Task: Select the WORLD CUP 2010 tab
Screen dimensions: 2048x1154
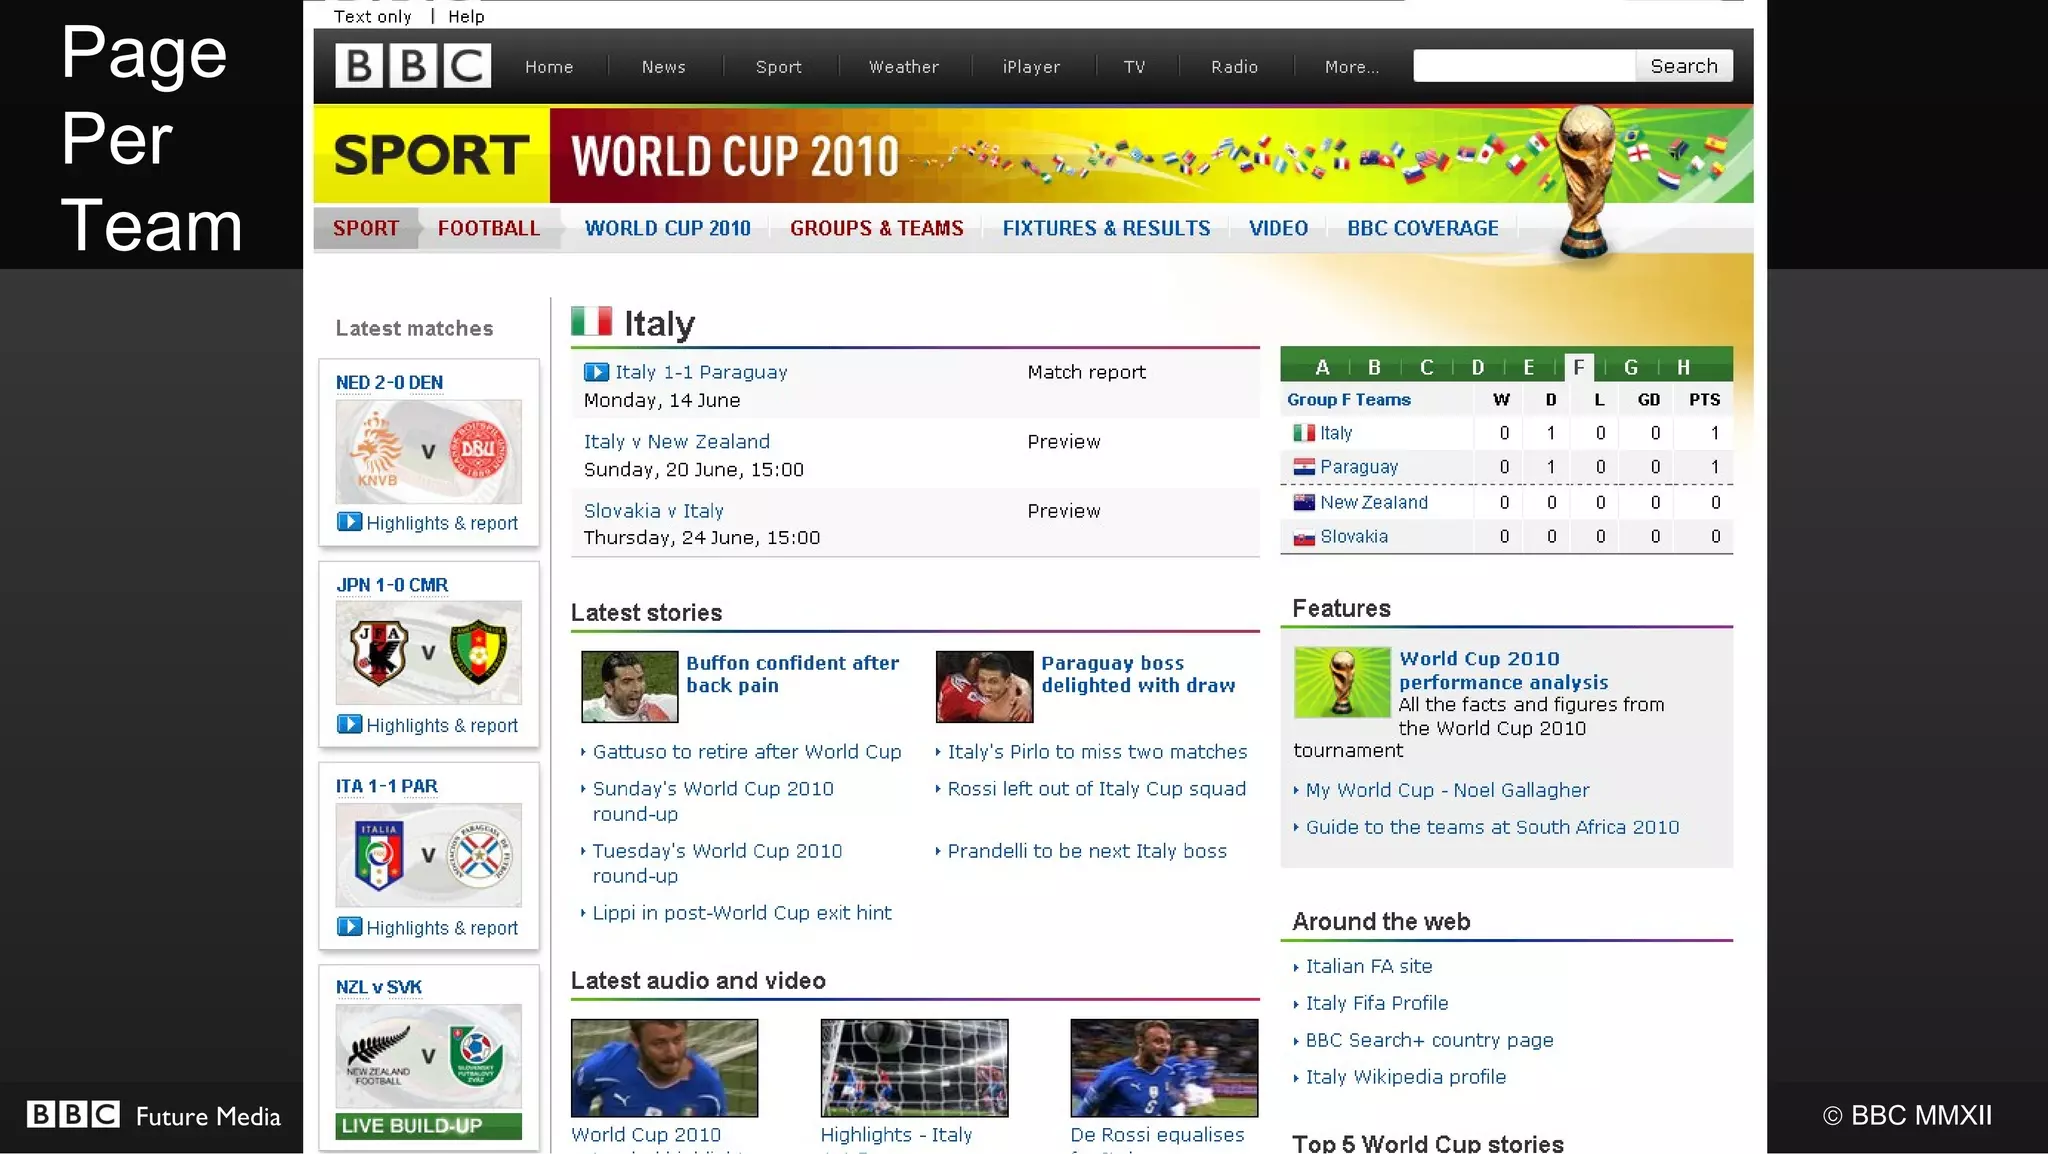Action: coord(667,228)
